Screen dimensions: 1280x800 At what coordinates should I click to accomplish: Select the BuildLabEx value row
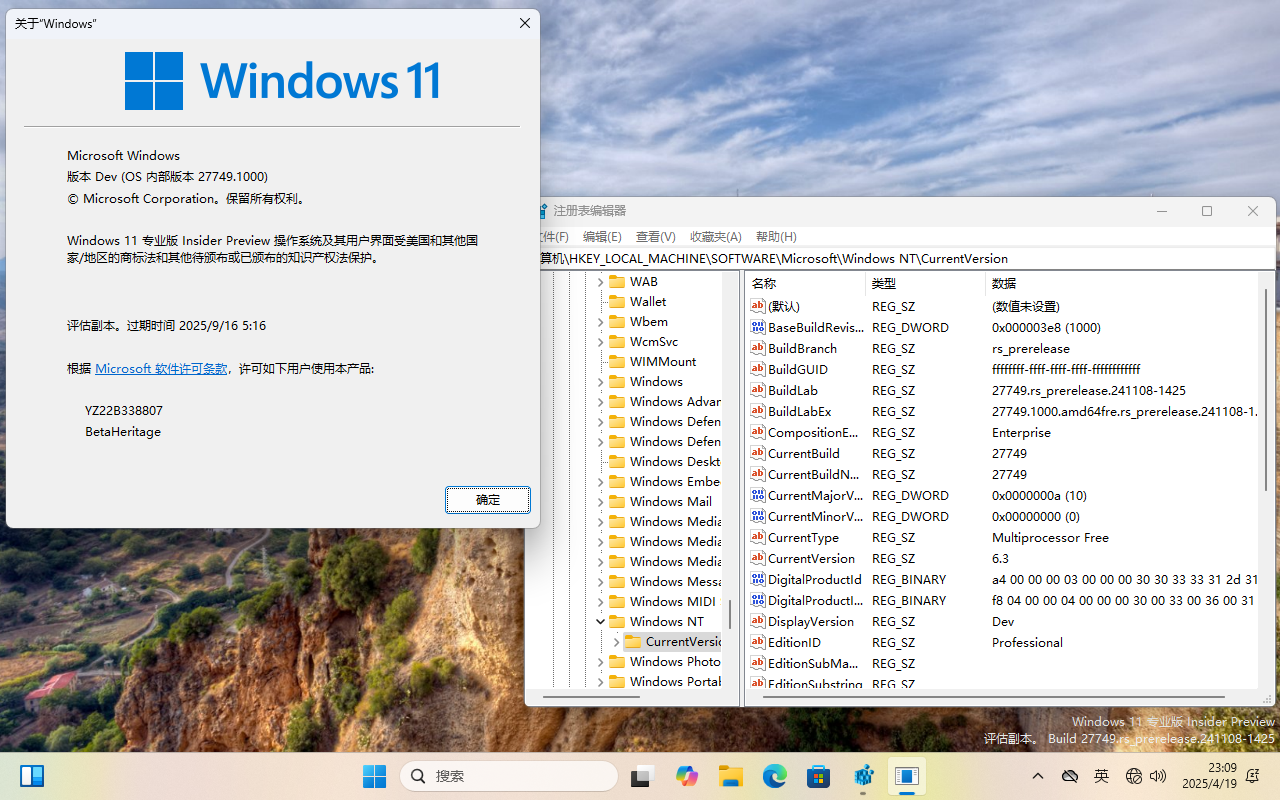point(1004,411)
